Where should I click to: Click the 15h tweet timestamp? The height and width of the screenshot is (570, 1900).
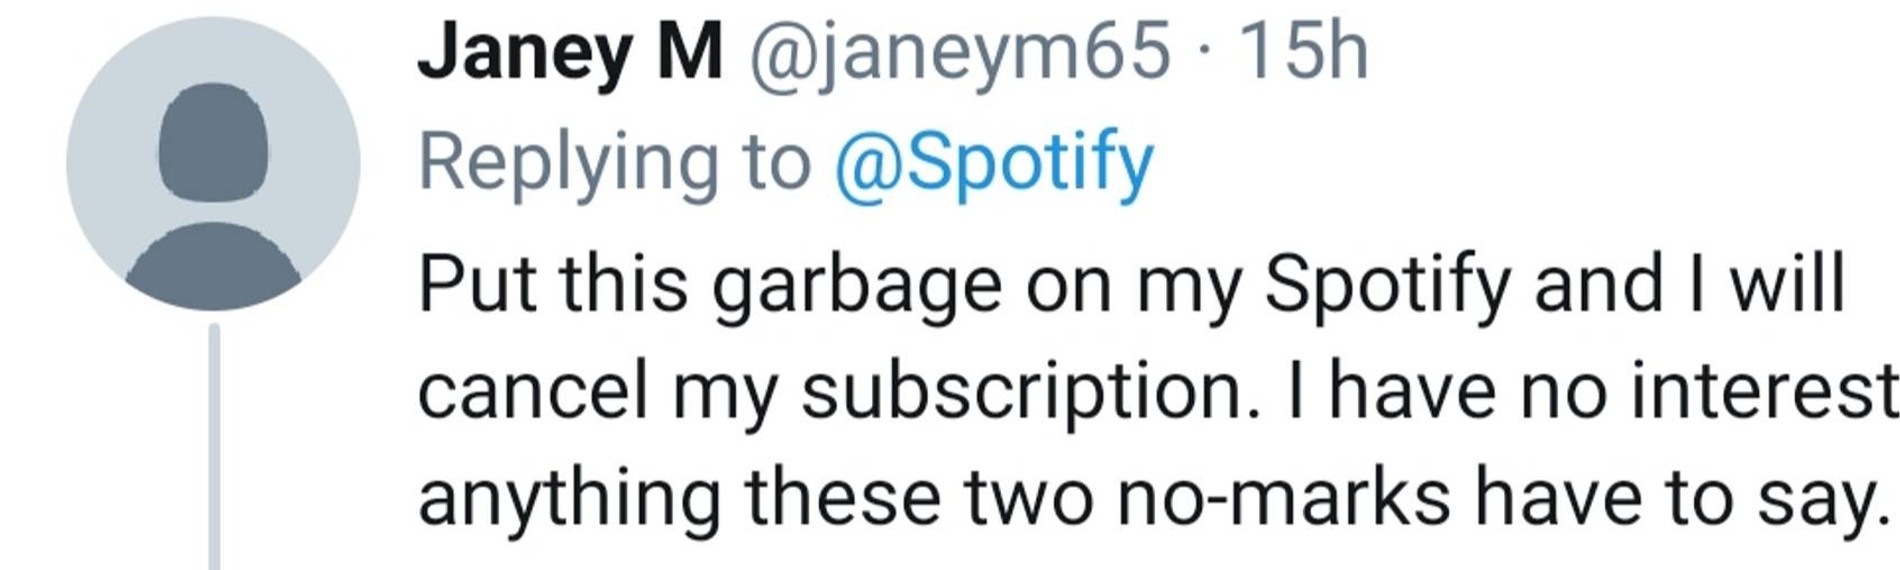coord(1302,52)
